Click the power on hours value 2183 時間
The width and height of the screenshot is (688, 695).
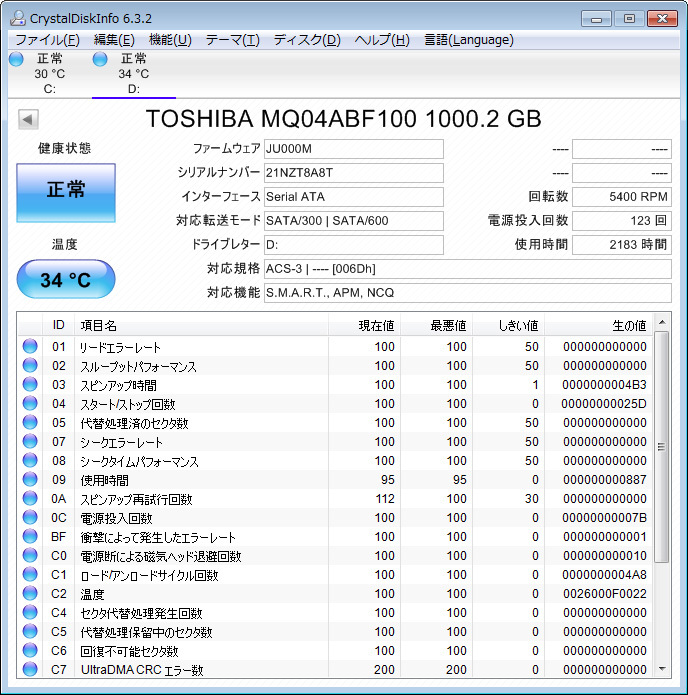click(x=622, y=245)
